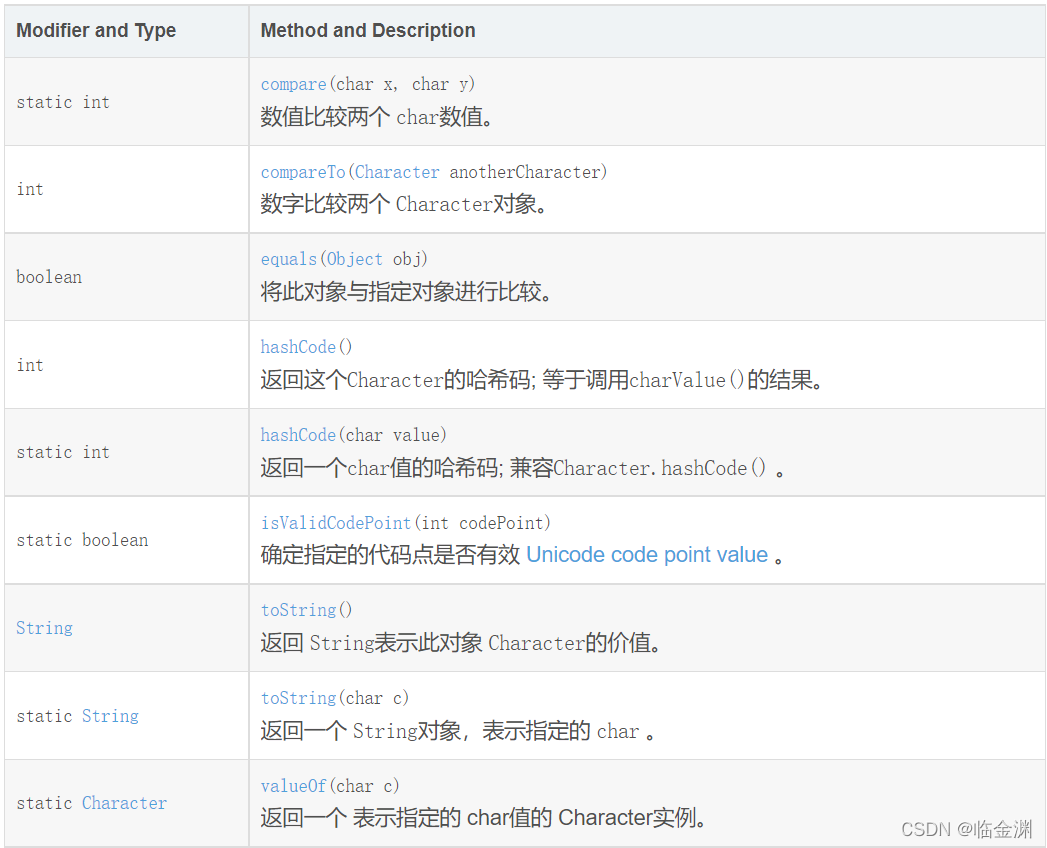The height and width of the screenshot is (848, 1047).
Task: Open the valueOf(char c) method link
Action: tap(293, 787)
